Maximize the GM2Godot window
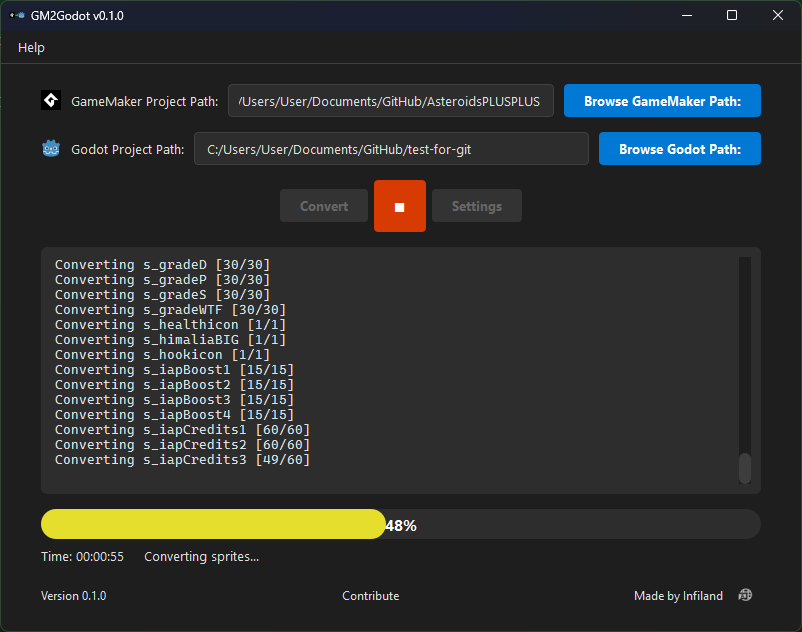The width and height of the screenshot is (802, 632). coord(732,15)
